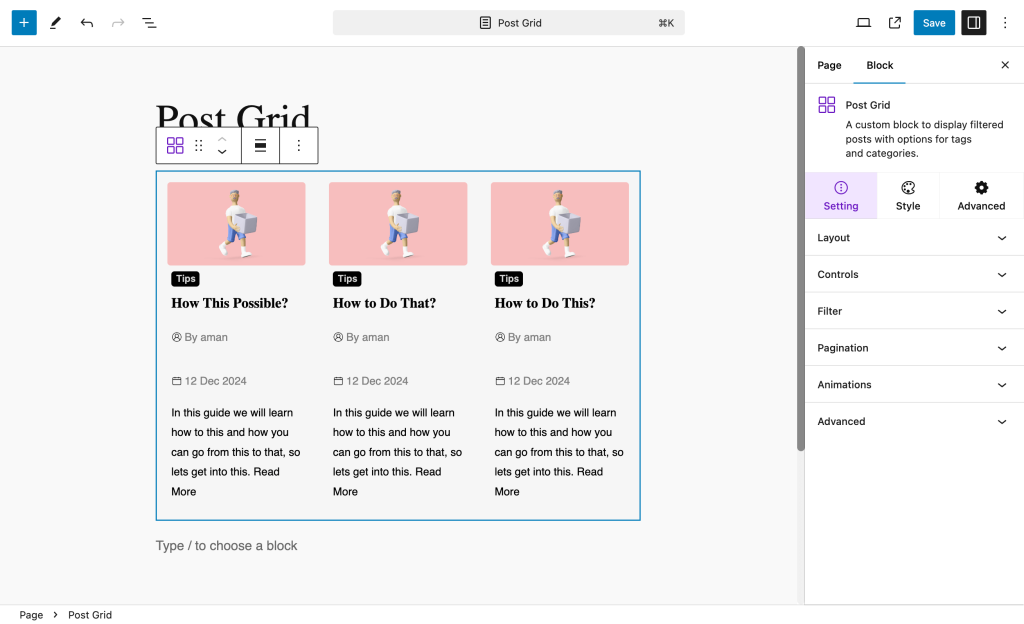Screen dimensions: 1024x624
Task: Click the Save button
Action: pos(933,22)
